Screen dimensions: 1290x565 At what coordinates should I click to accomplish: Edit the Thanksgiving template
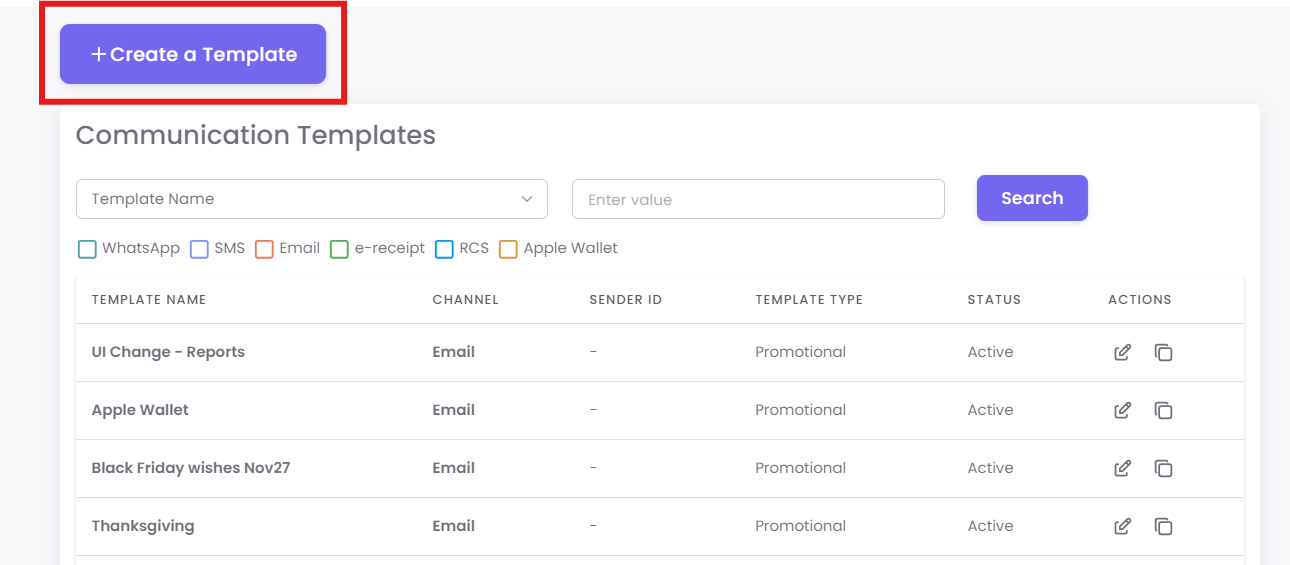tap(1122, 526)
